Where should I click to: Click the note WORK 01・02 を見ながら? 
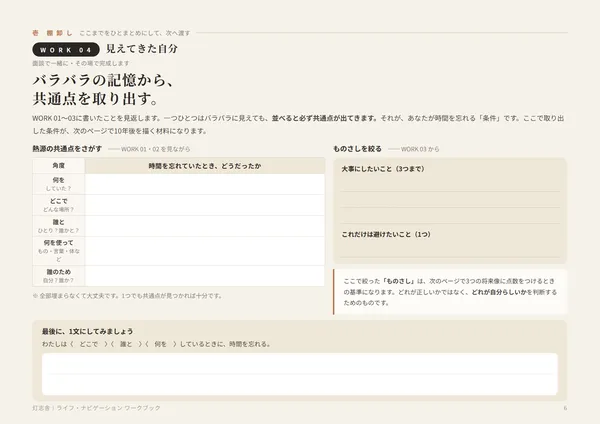pyautogui.click(x=155, y=149)
